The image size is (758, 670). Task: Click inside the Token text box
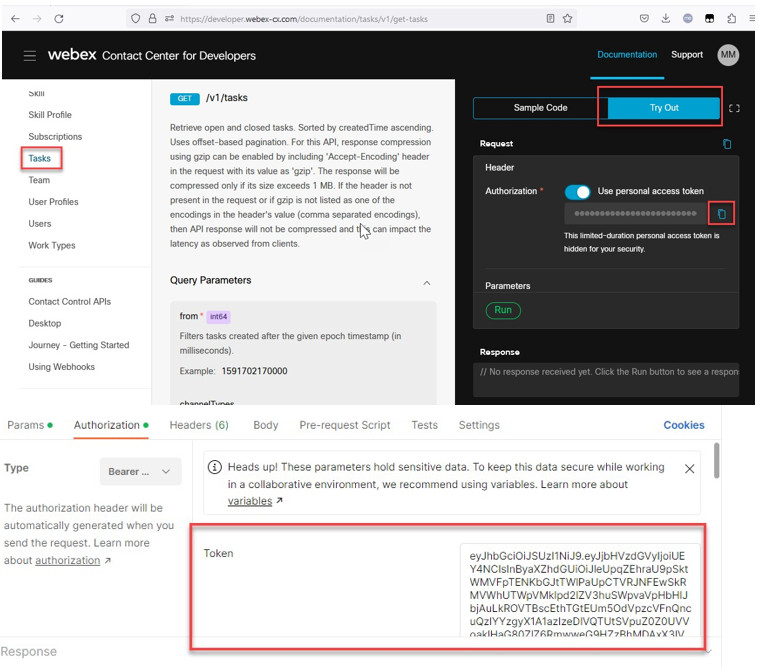pyautogui.click(x=580, y=589)
